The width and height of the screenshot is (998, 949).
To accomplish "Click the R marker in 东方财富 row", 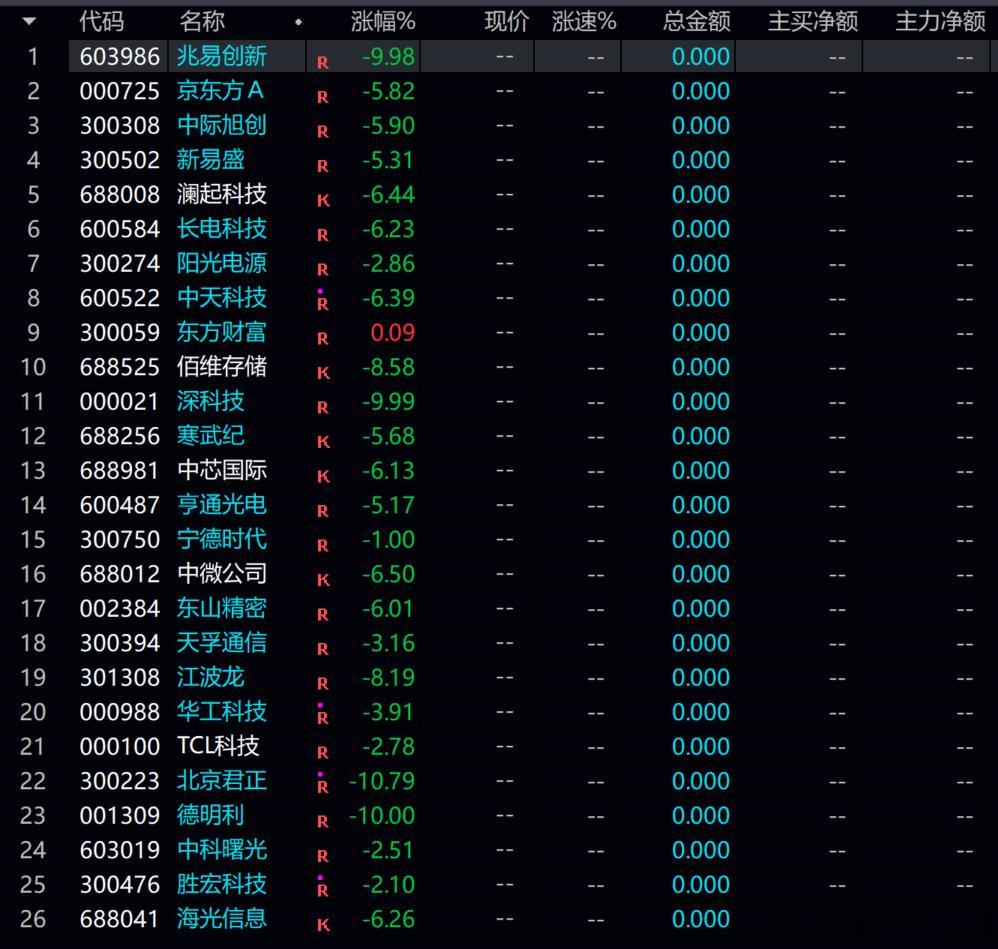I will pos(323,338).
